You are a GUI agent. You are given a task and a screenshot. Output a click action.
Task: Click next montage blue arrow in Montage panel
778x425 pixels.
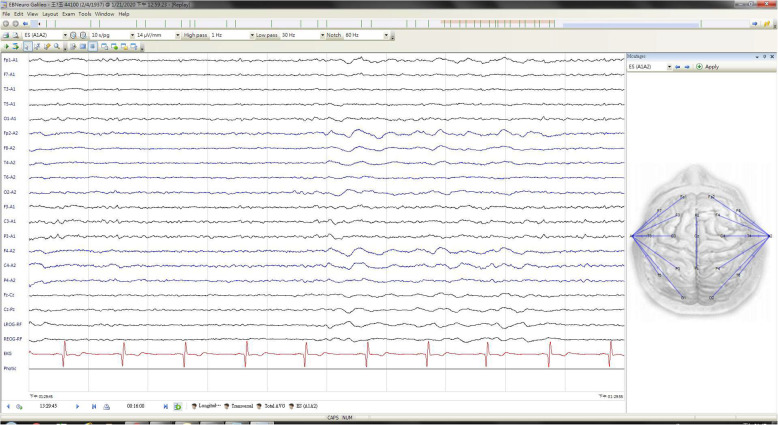(687, 66)
